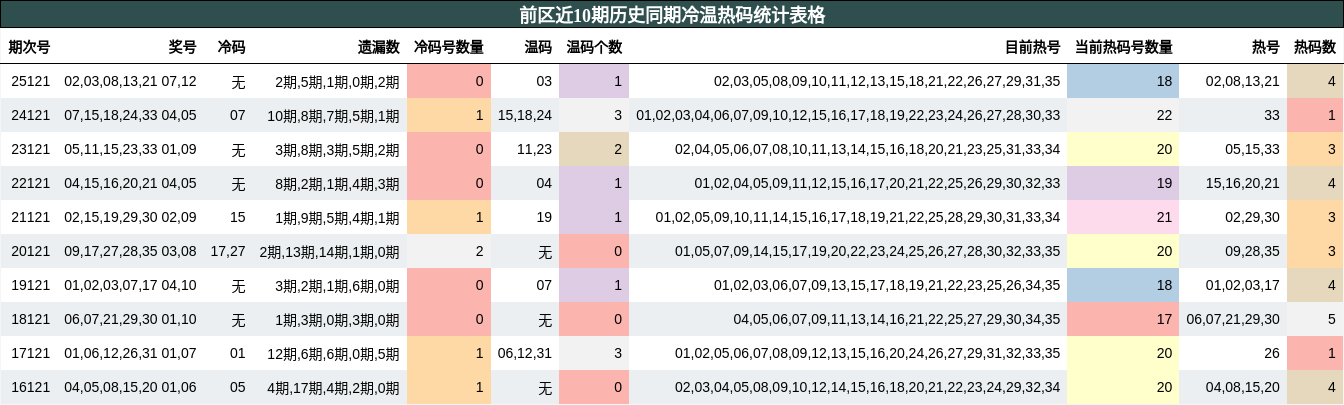The height and width of the screenshot is (405, 1344).
Task: Click hot number cell 02,08,13,21
Action: click(1243, 81)
